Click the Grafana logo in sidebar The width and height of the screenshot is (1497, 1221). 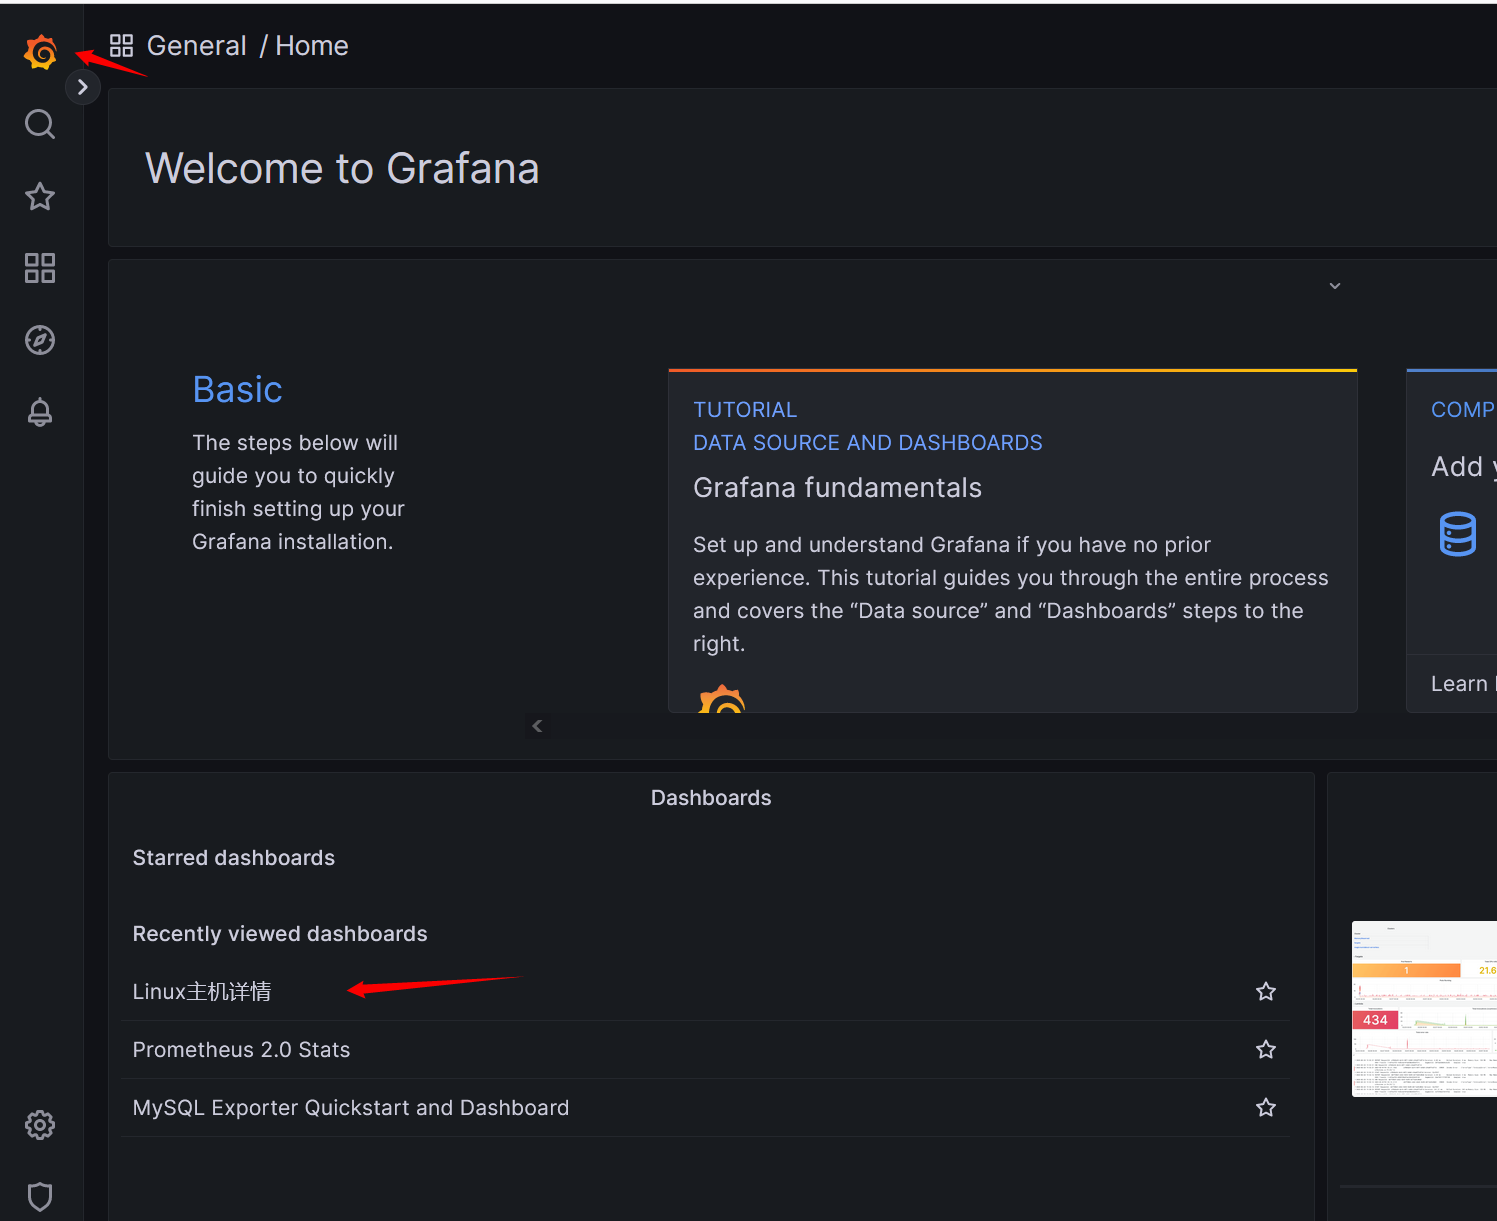tap(41, 52)
